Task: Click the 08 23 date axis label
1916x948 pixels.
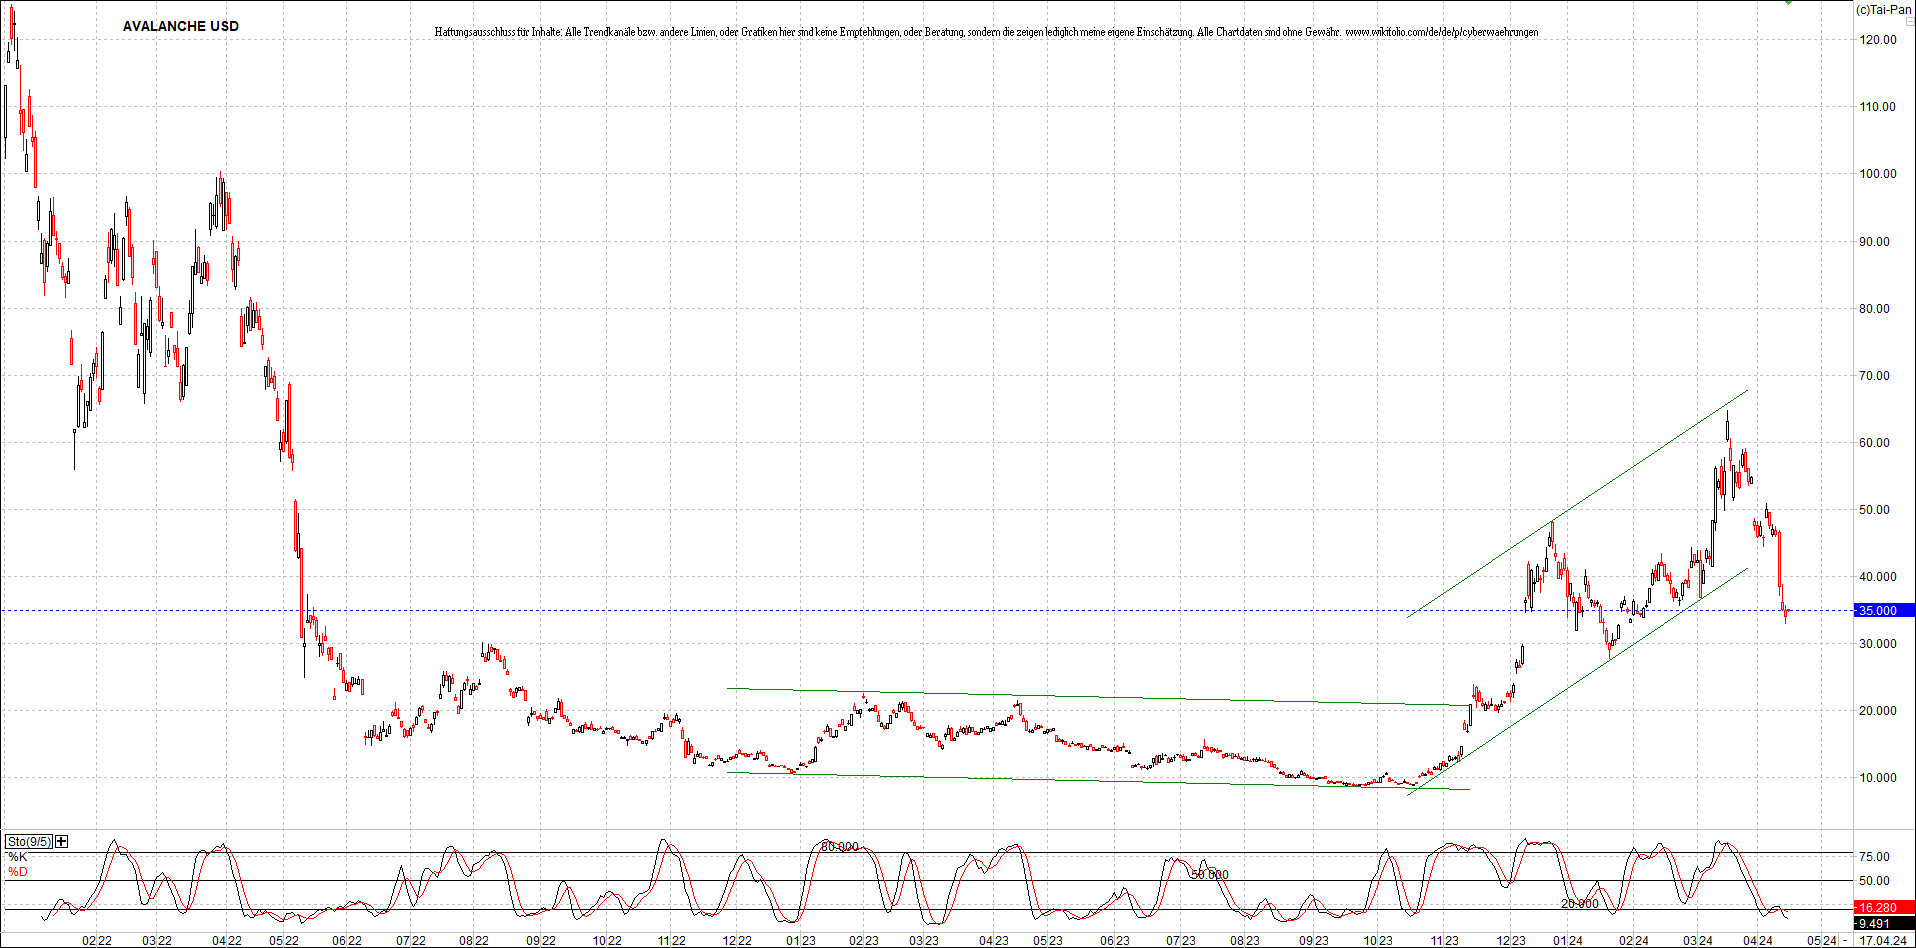Action: tap(1245, 941)
